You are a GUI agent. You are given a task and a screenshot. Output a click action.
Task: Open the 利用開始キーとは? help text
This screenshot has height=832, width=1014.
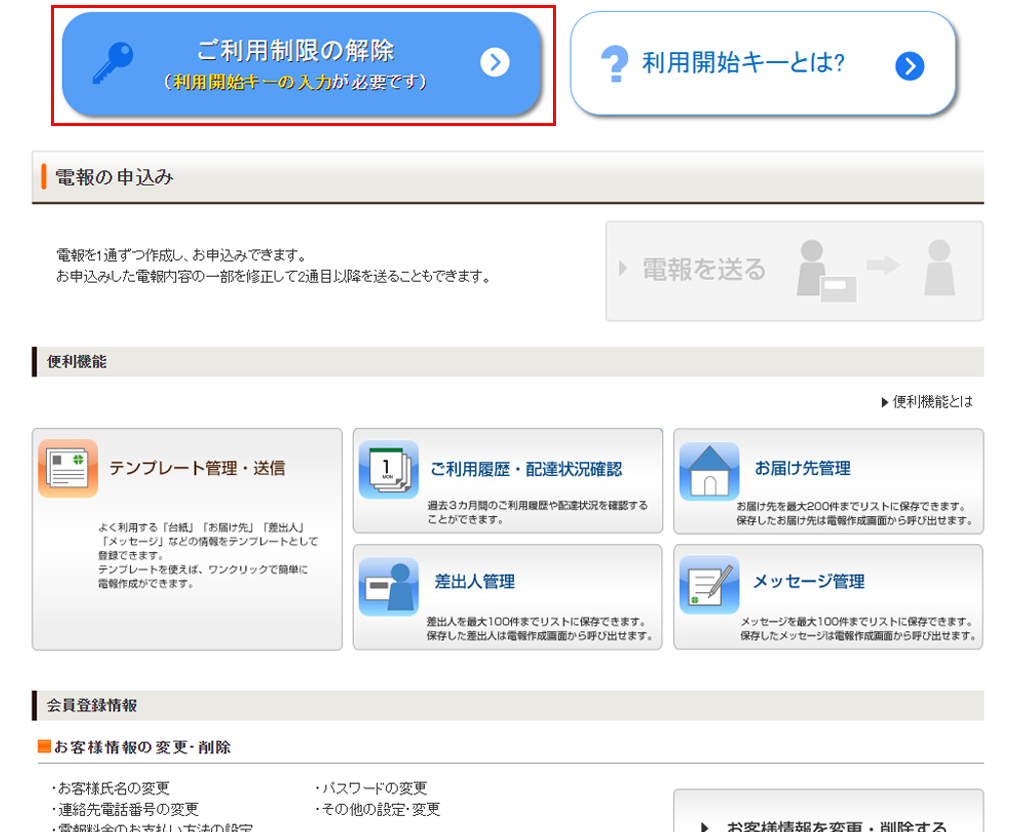coord(743,64)
